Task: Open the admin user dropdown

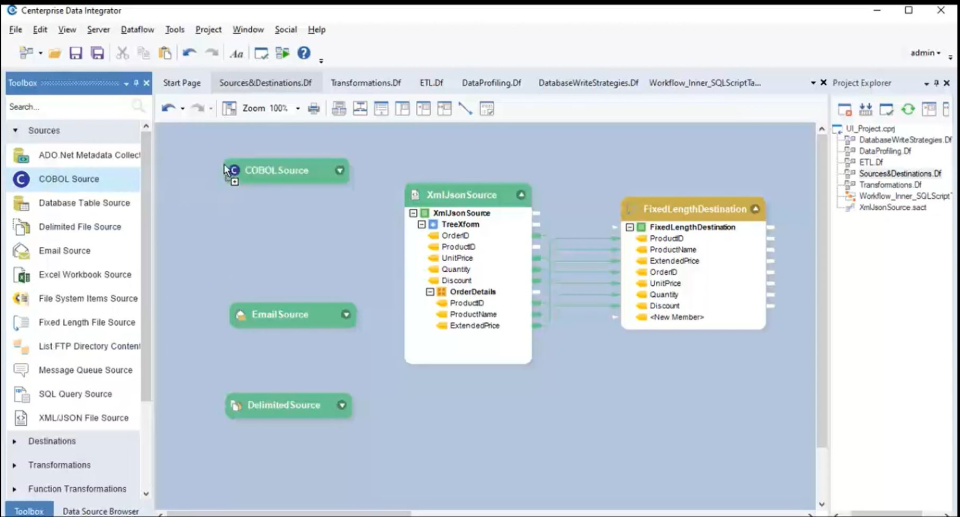Action: click(926, 53)
